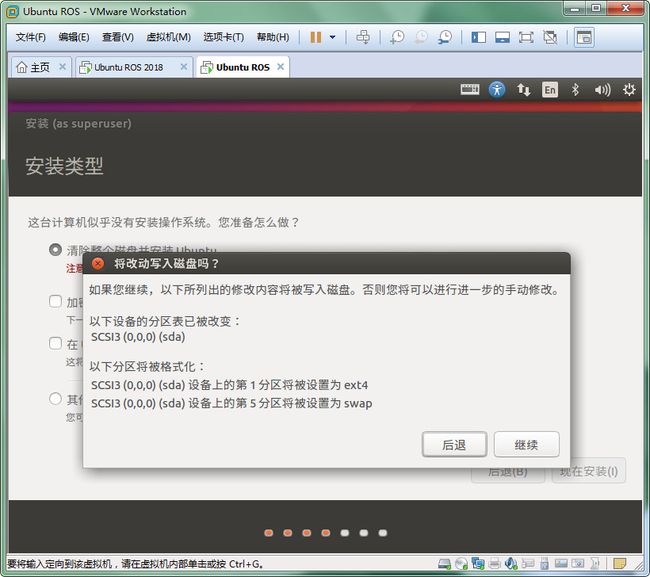Select the 清除整个磁盘并安装 Ubuntu radio option
Image resolution: width=650 pixels, height=577 pixels.
[x=55, y=250]
